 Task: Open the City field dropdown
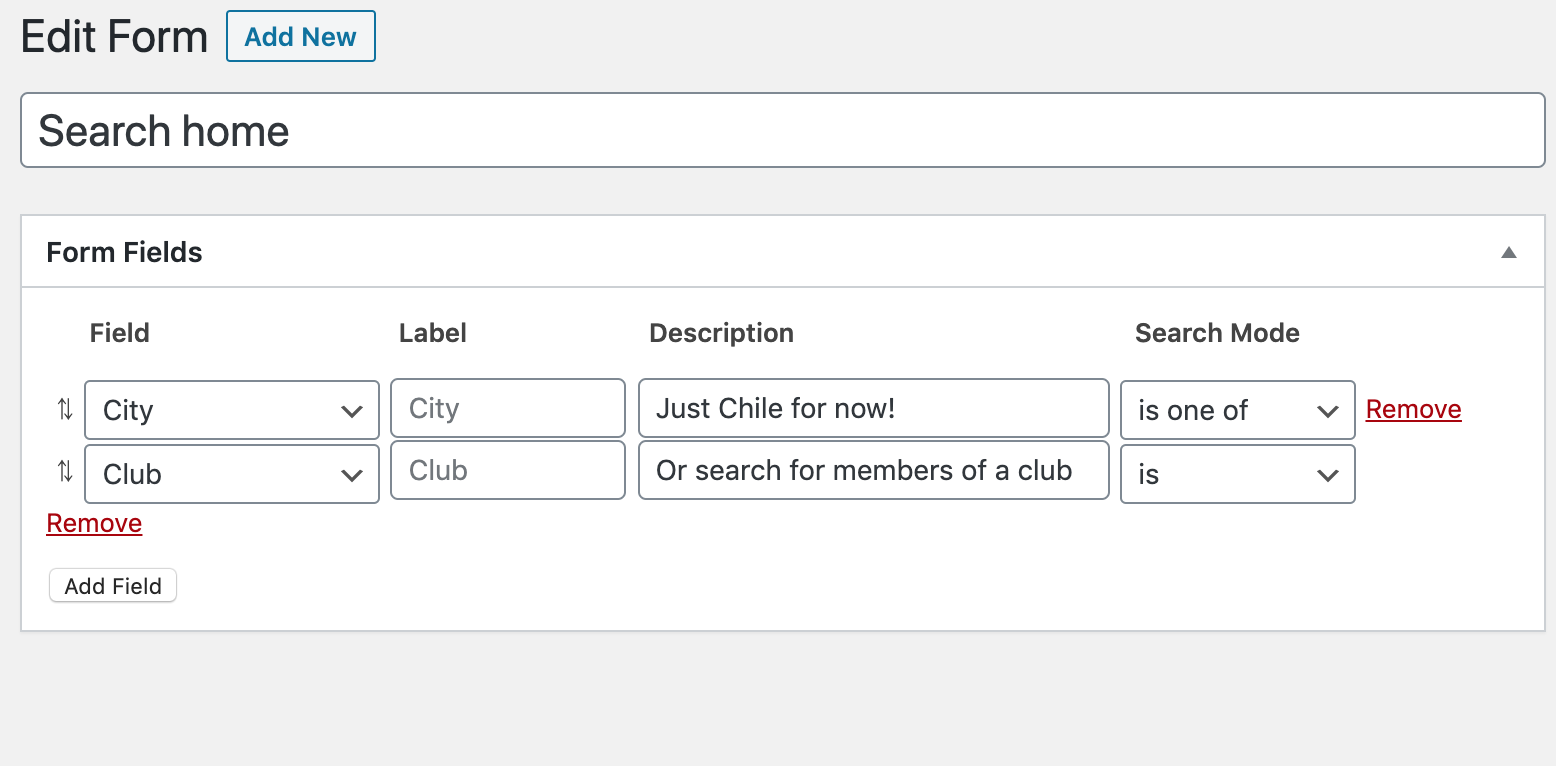(x=232, y=410)
